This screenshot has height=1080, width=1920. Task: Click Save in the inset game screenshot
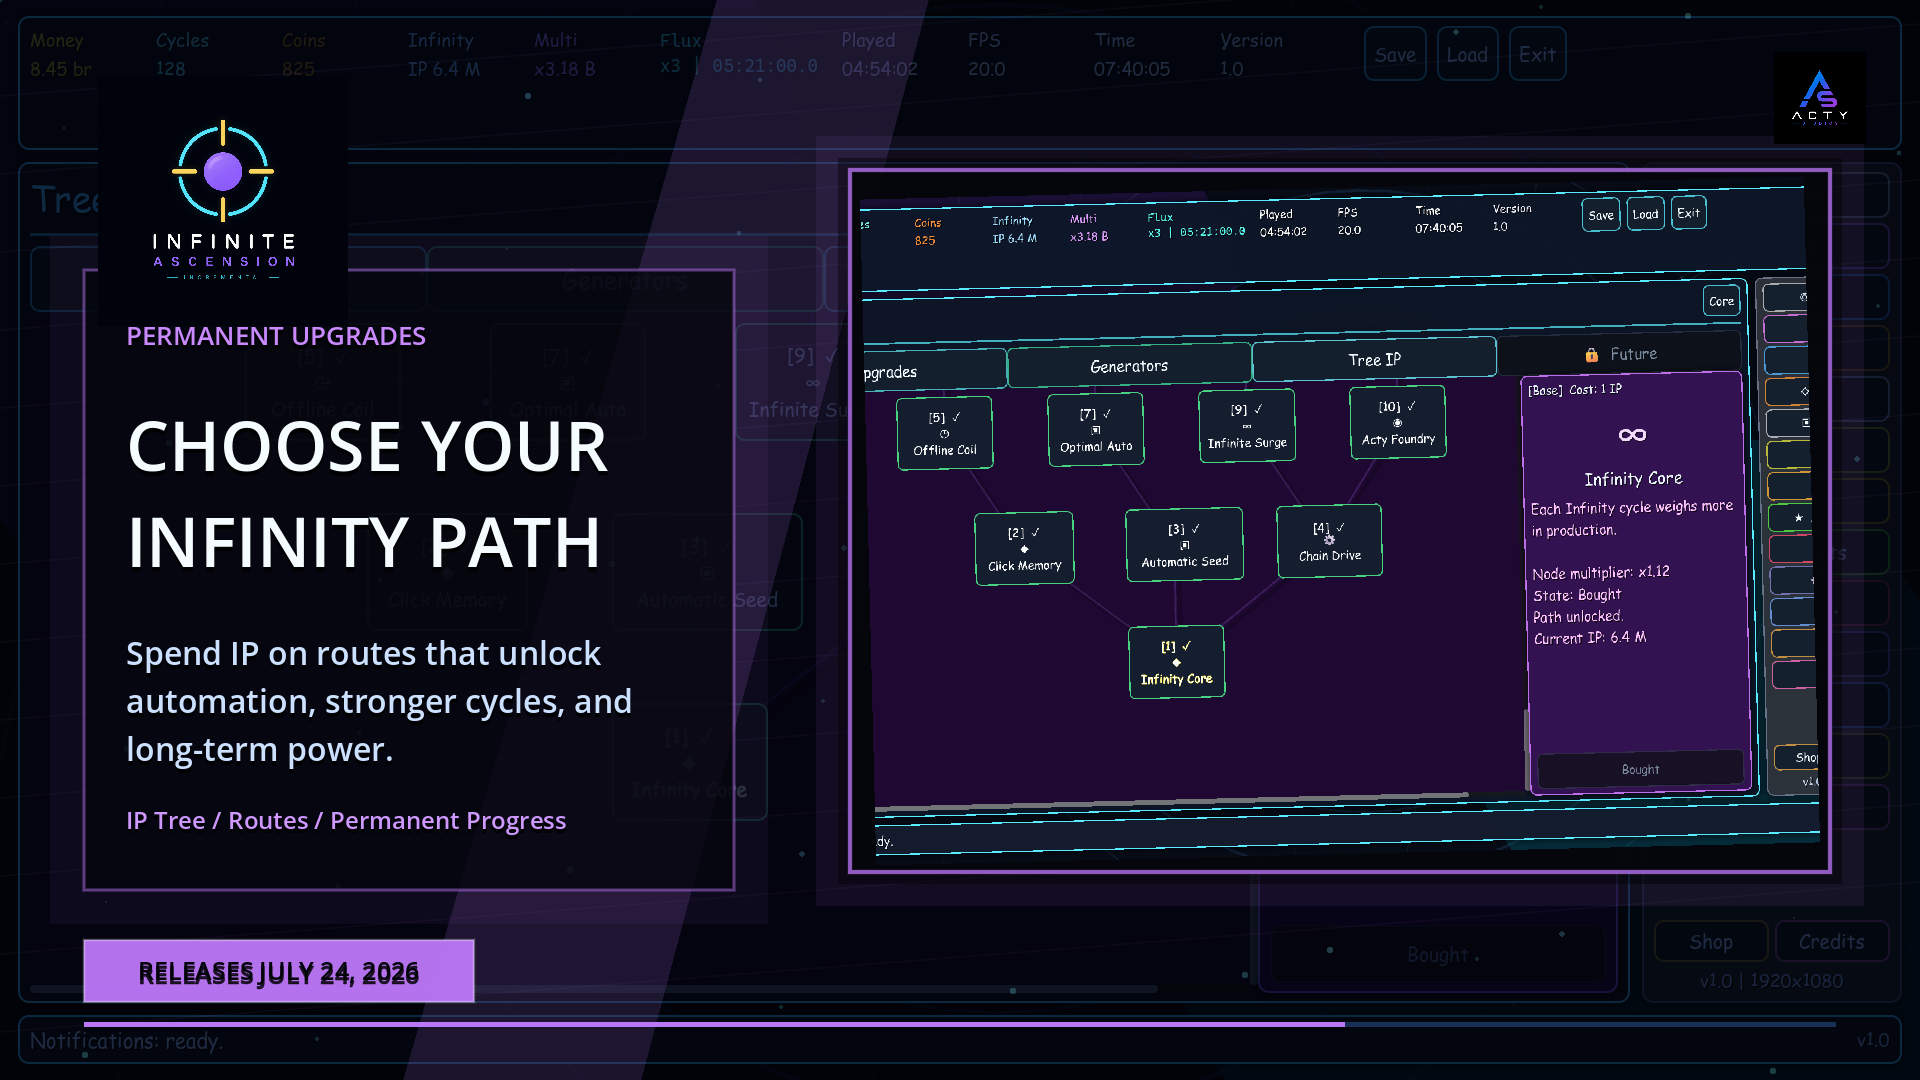tap(1601, 215)
